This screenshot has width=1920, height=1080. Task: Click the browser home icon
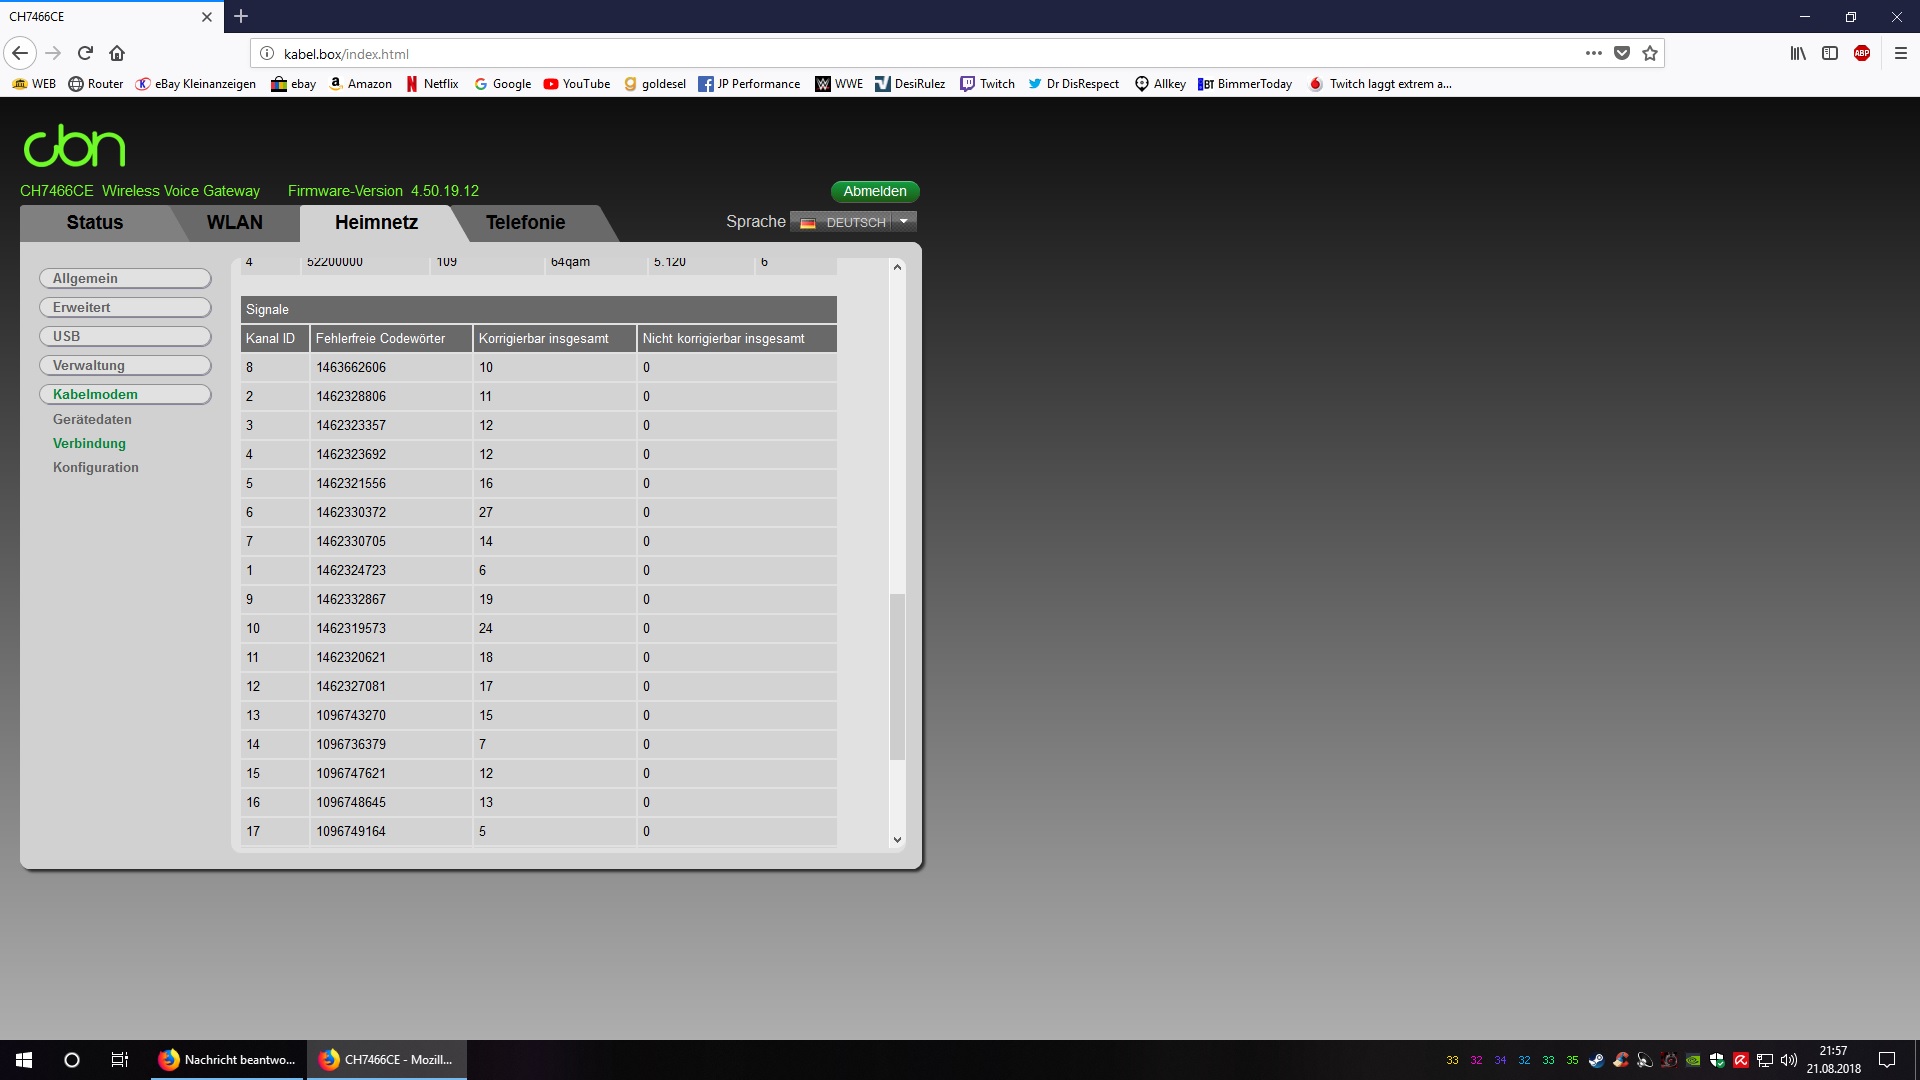(117, 53)
